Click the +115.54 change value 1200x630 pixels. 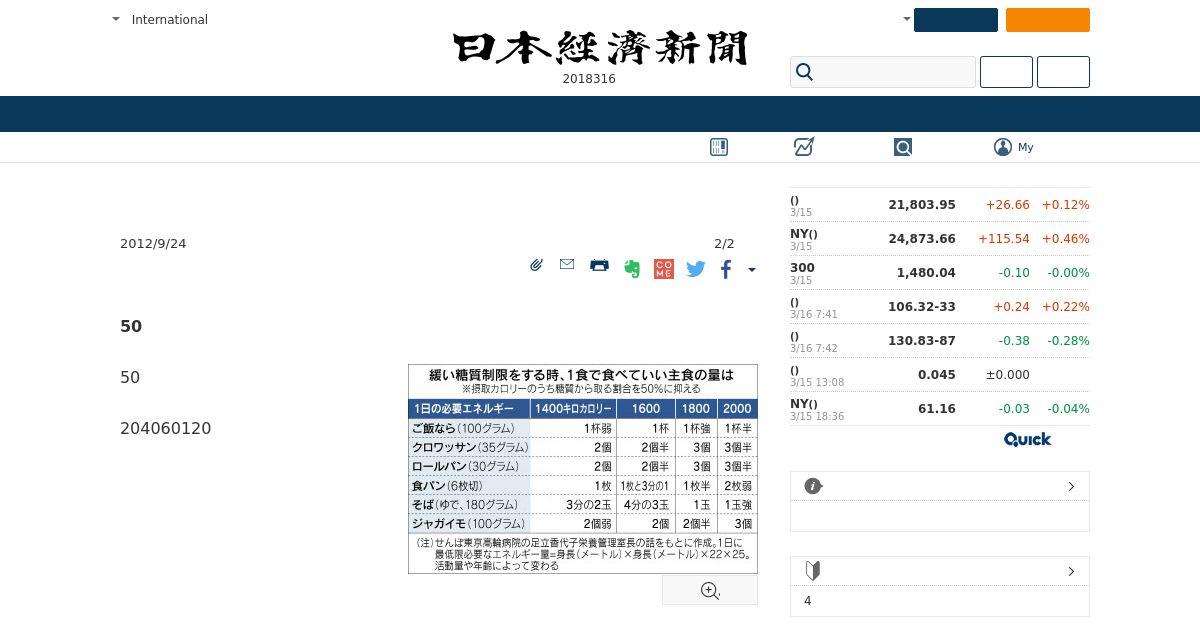1003,238
